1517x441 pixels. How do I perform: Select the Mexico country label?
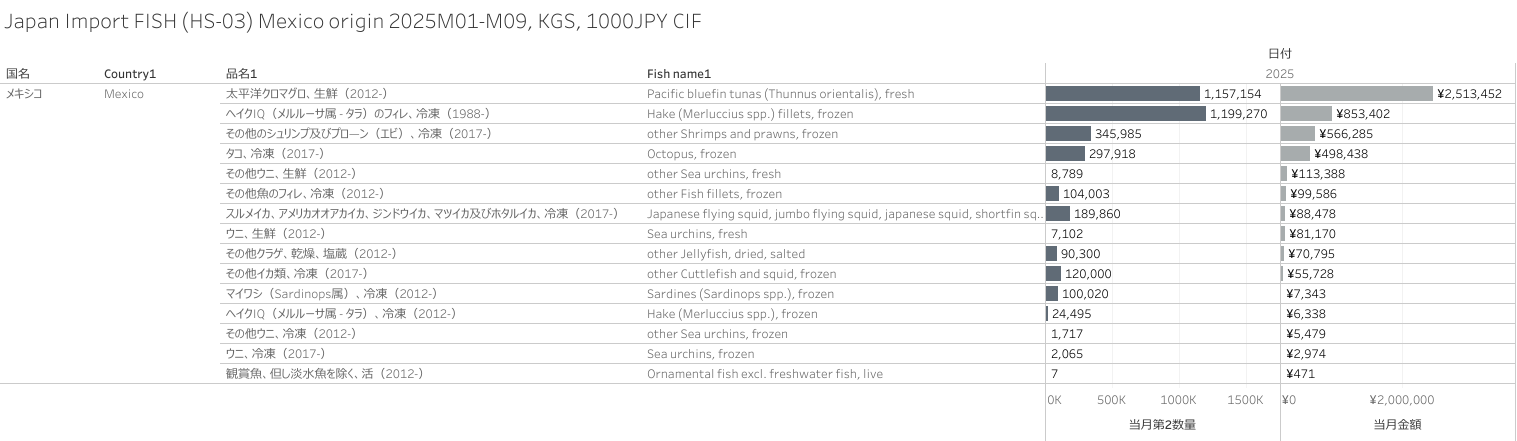[124, 94]
